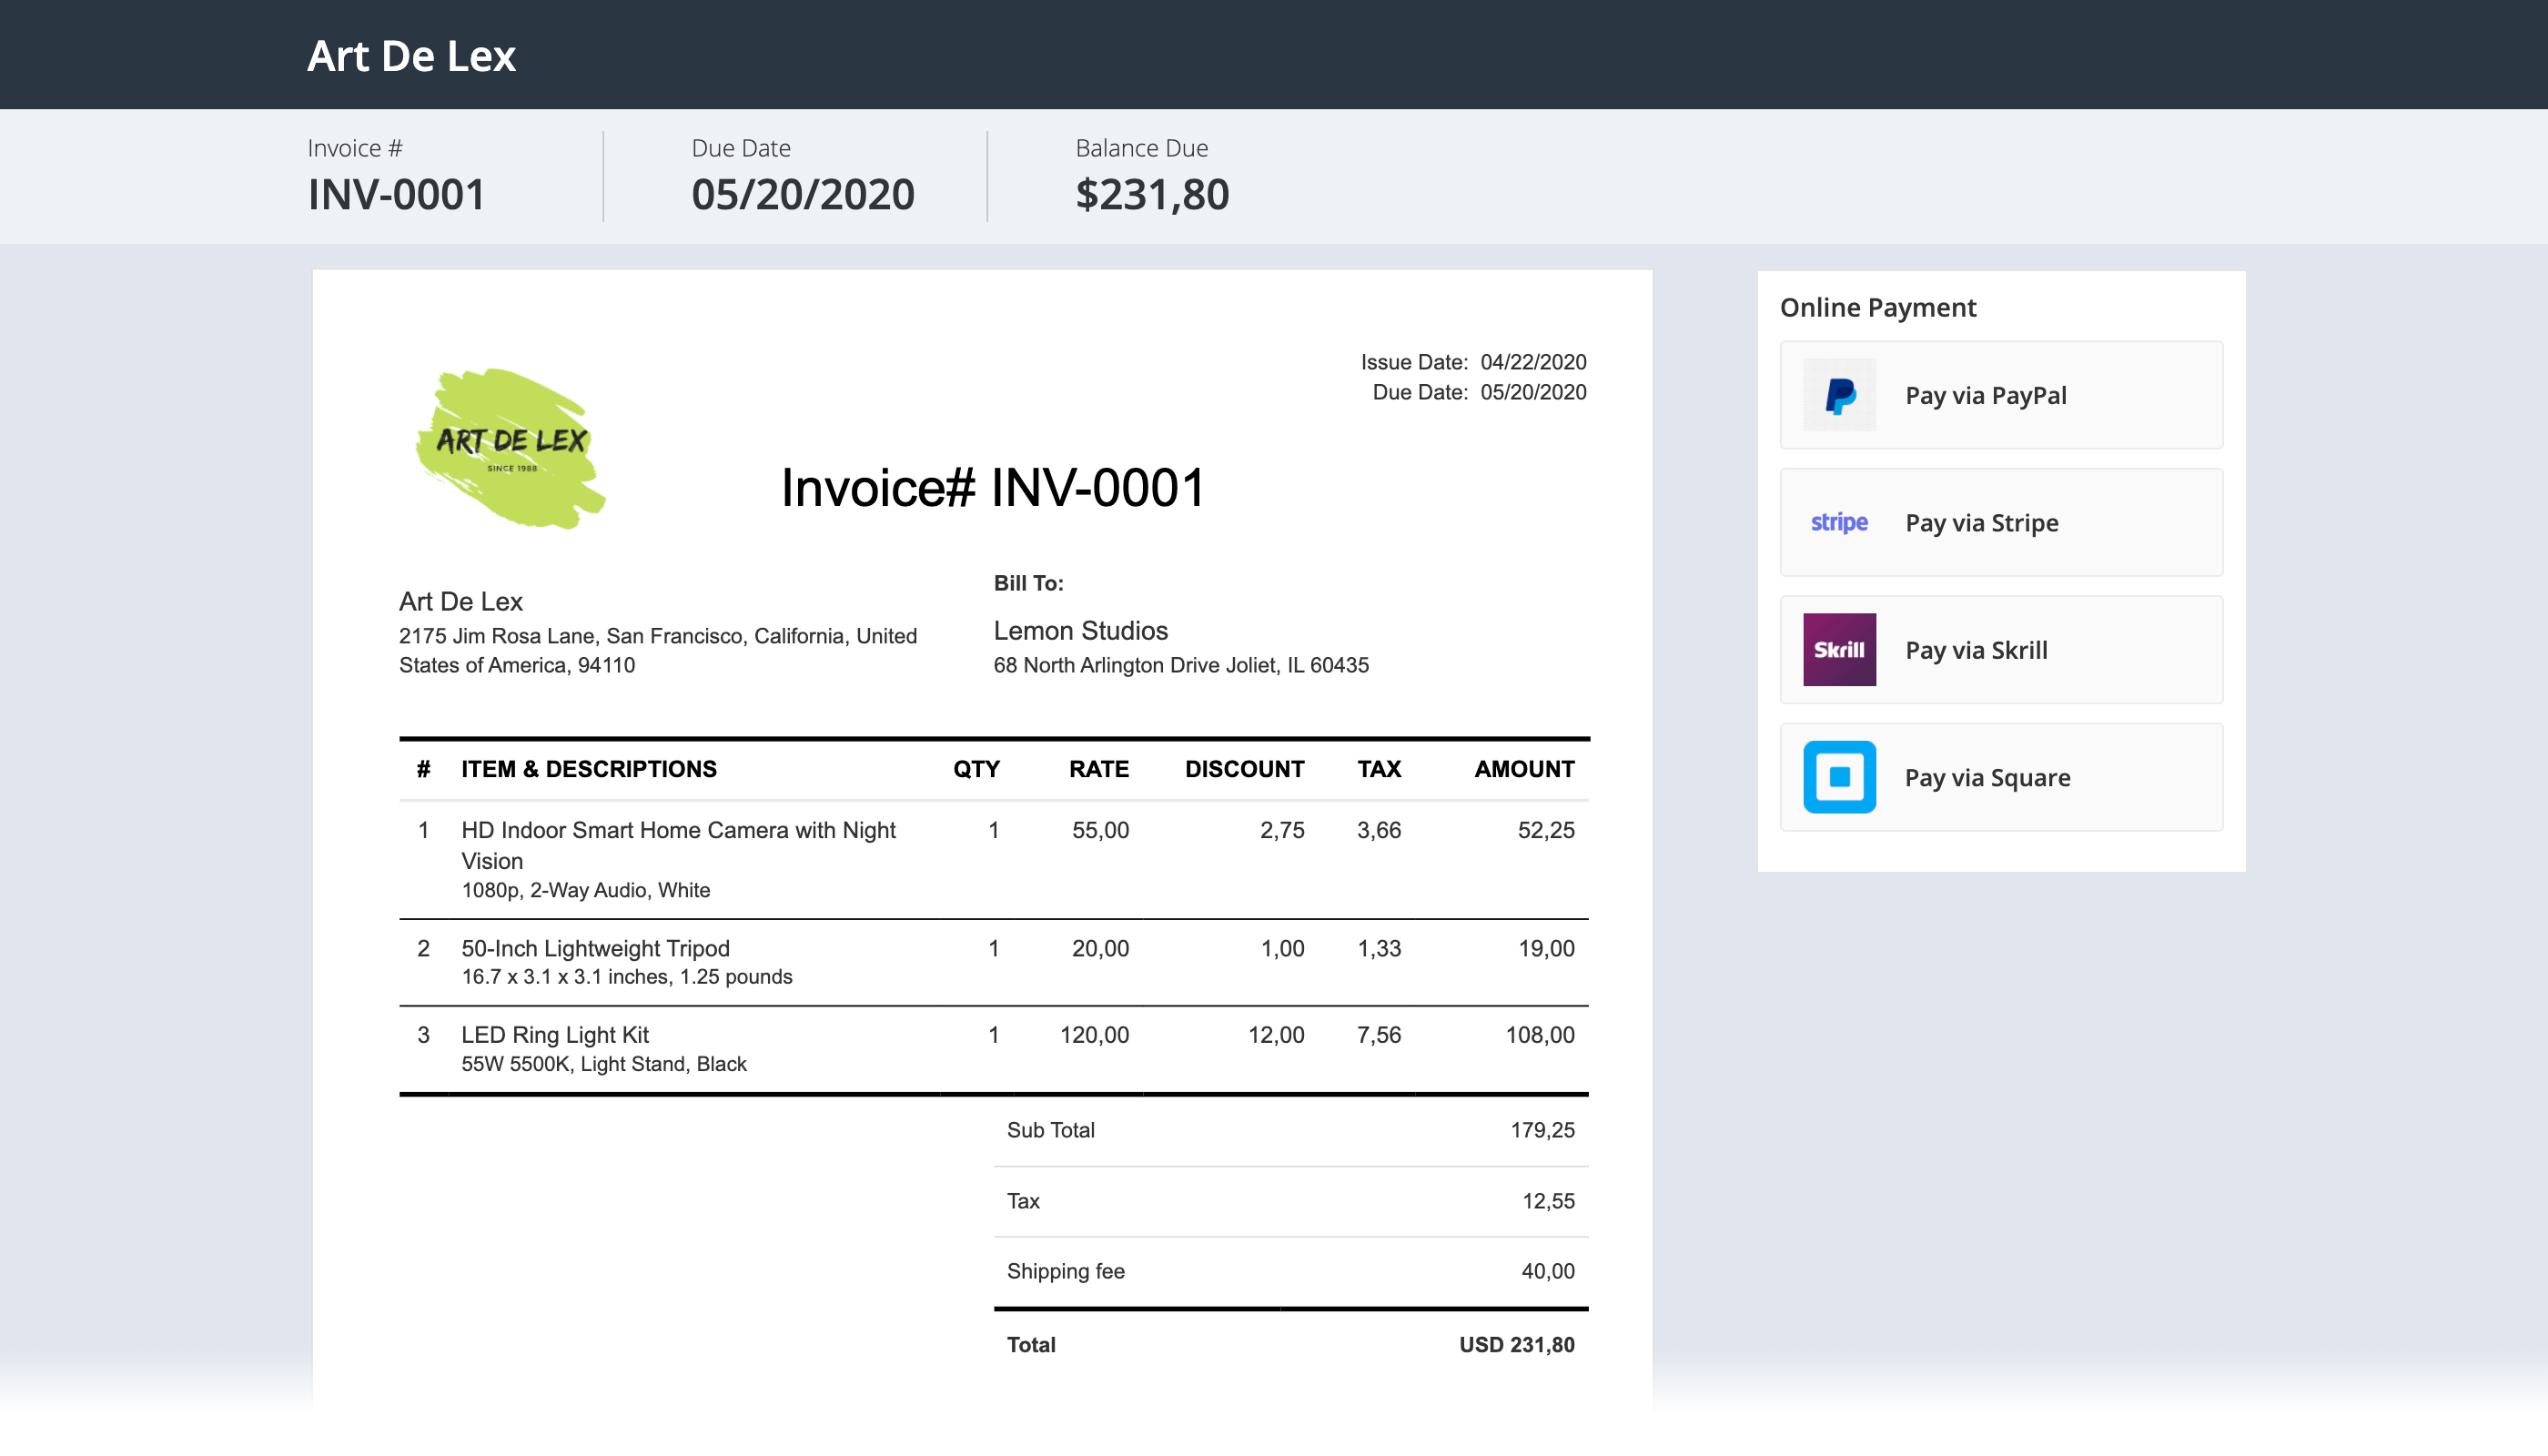Click the green Art De Lex logo

point(510,447)
